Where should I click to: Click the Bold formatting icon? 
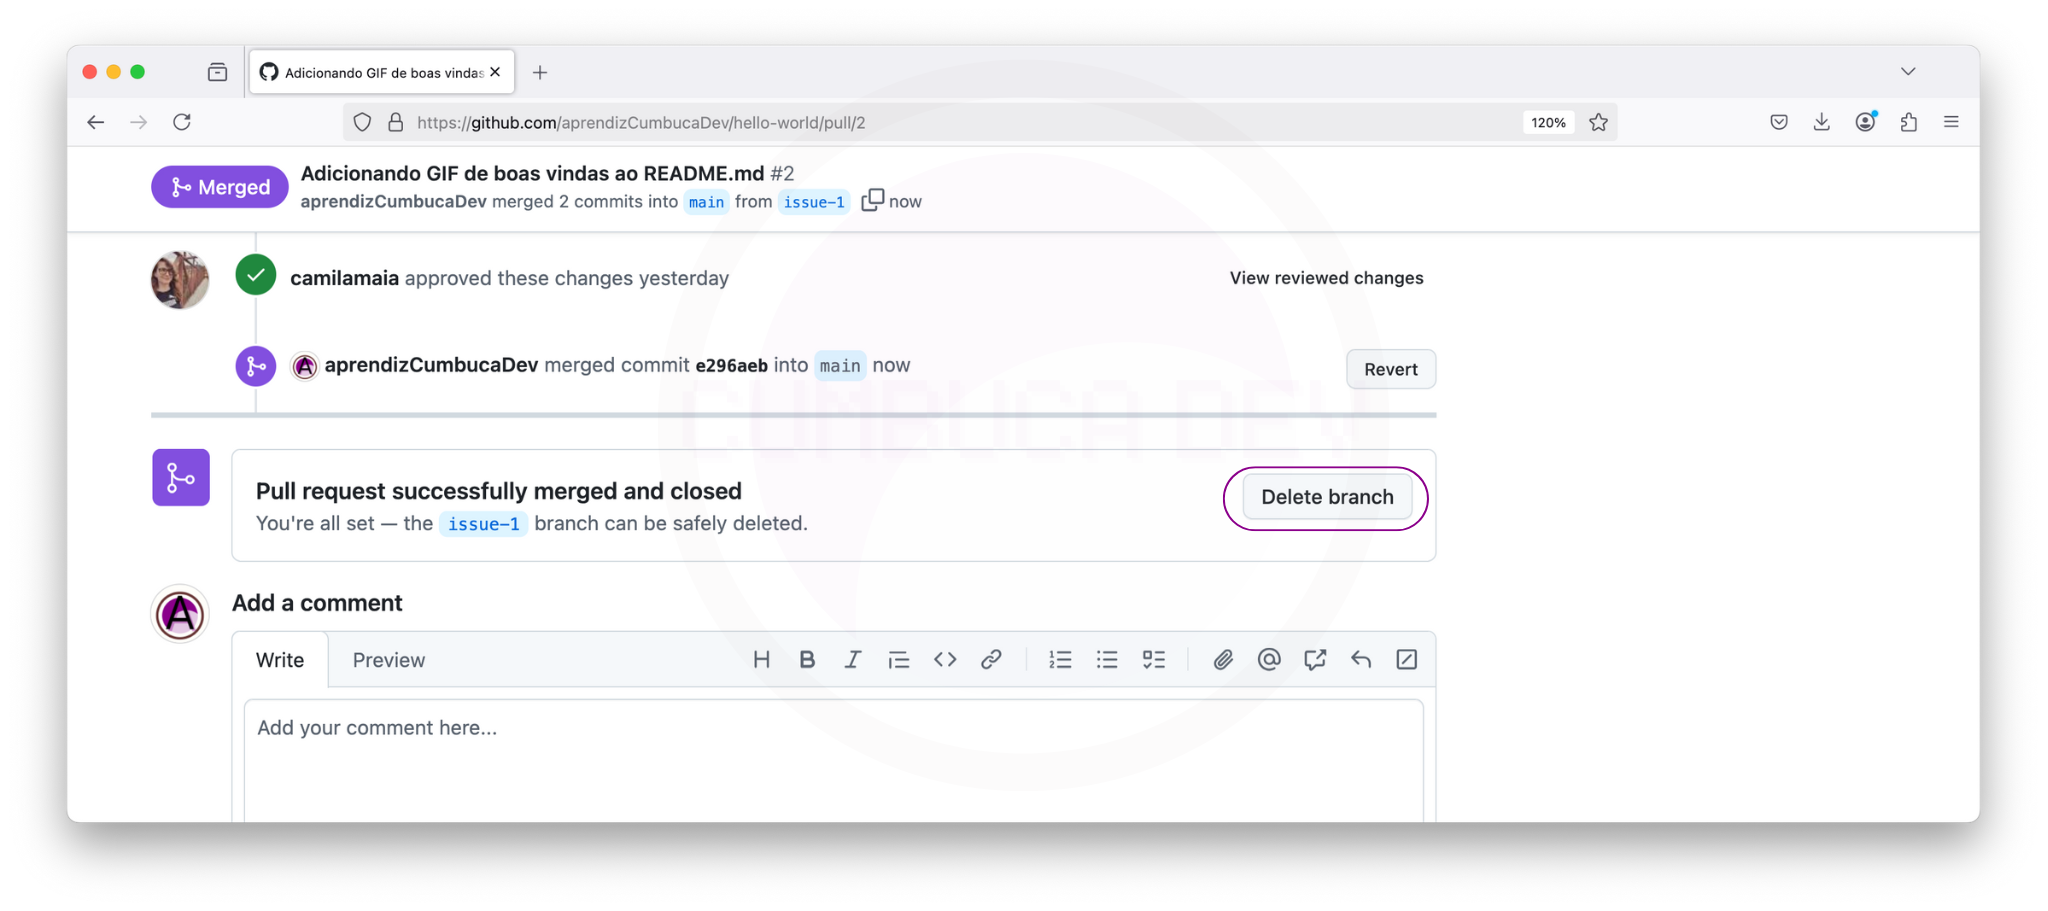point(807,660)
